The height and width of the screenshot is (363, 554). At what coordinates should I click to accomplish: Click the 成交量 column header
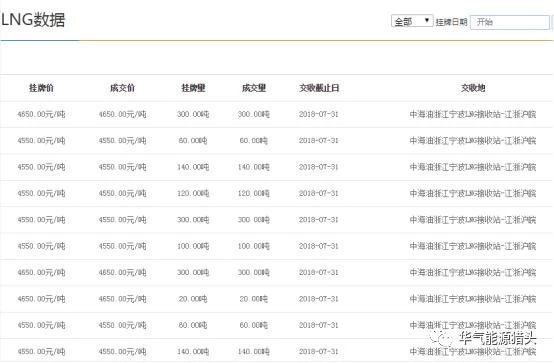click(254, 88)
